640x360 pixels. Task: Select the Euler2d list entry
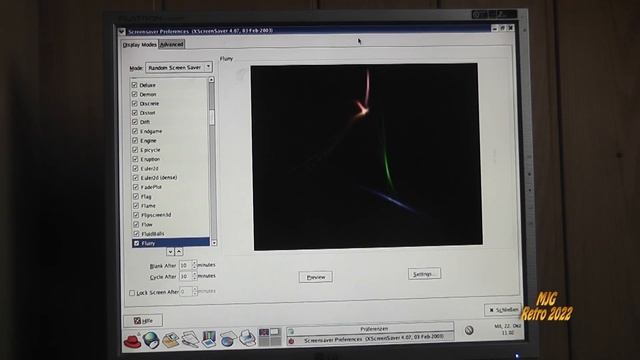tap(149, 168)
